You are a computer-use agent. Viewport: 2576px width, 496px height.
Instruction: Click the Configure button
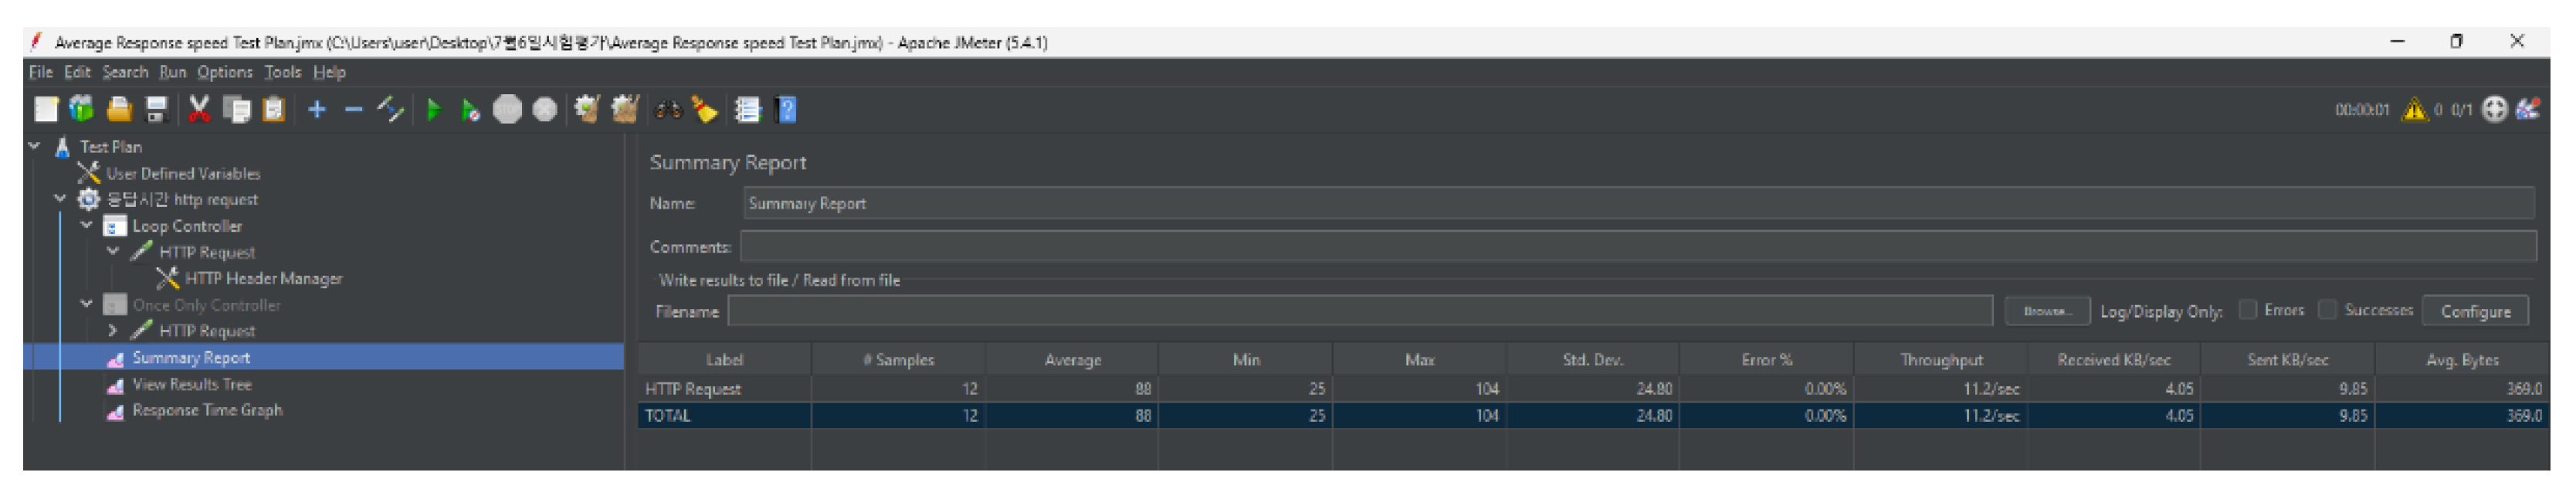[x=2475, y=311]
